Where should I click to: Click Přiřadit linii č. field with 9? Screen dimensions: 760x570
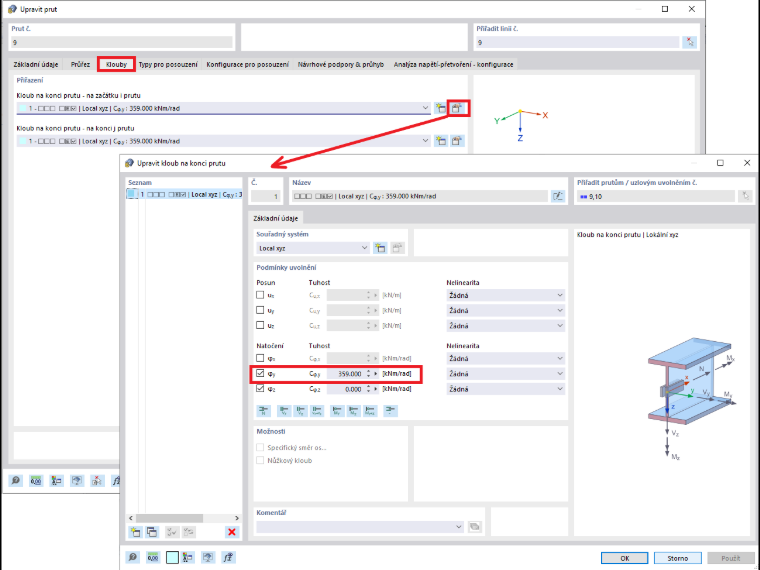[x=577, y=42]
